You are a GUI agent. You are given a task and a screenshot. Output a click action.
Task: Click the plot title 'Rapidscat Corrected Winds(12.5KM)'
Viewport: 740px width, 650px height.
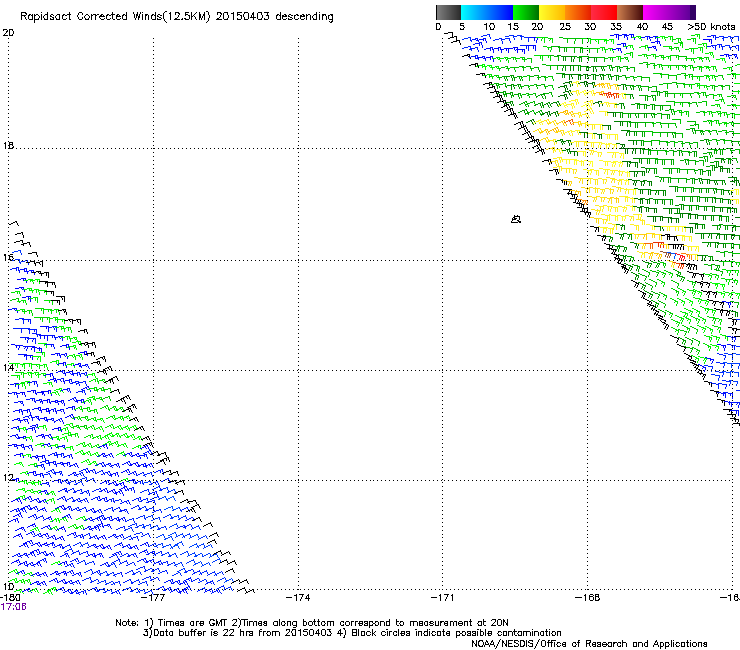tap(115, 17)
